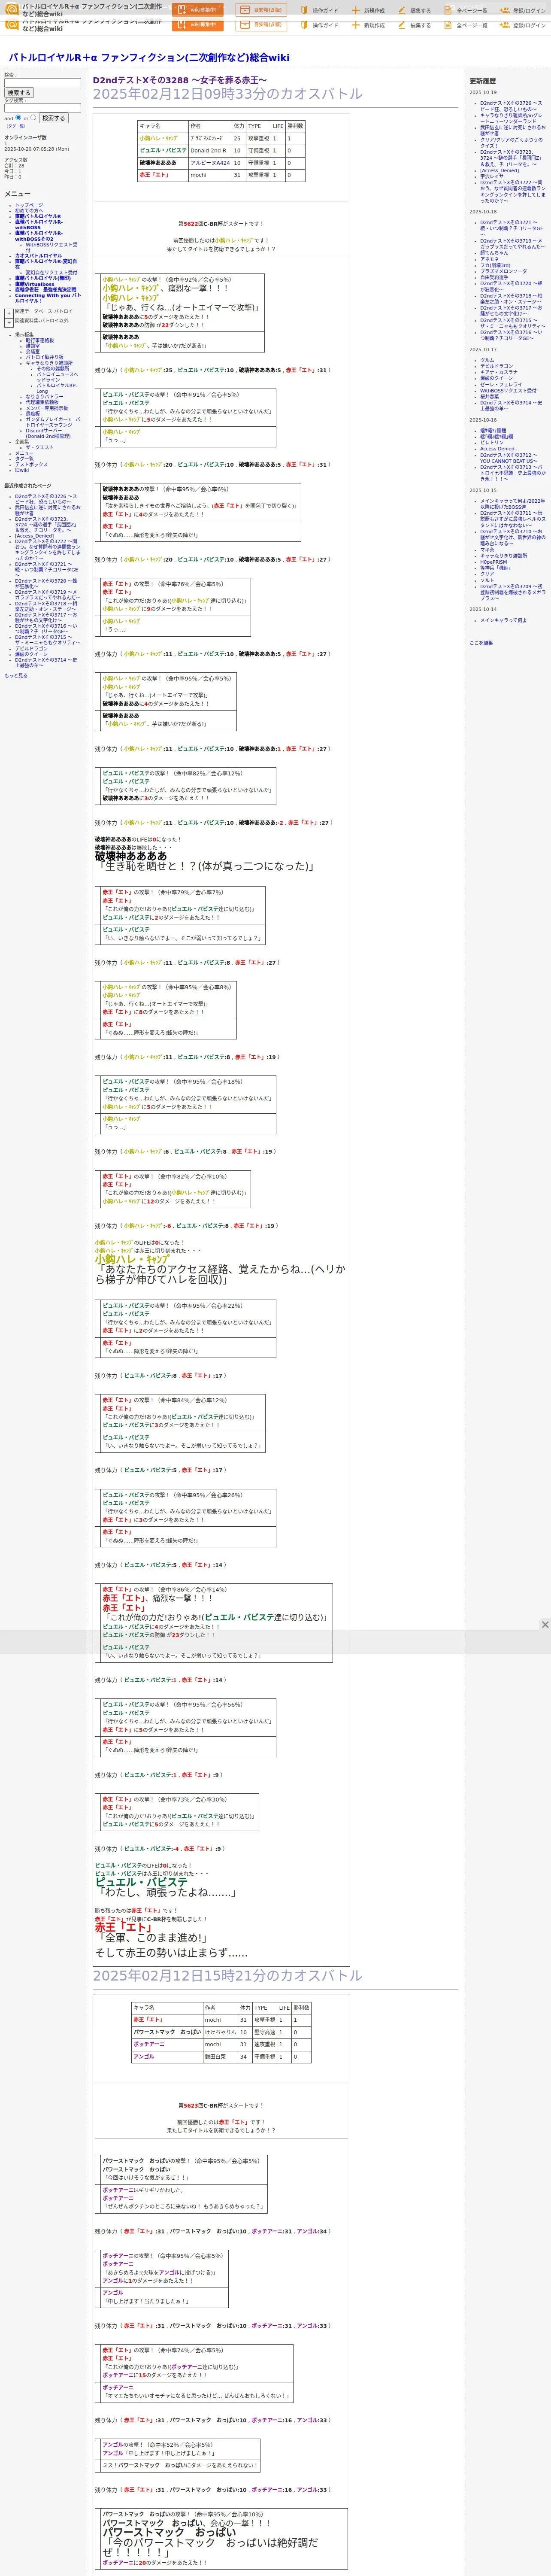Image resolution: width=551 pixels, height=2576 pixels.
Task: Open 初めての方へ in the menu
Action: (30, 211)
